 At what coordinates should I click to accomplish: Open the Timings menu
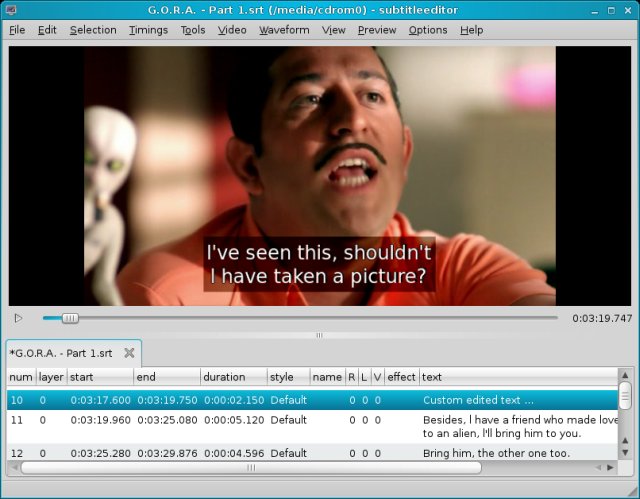tap(148, 30)
